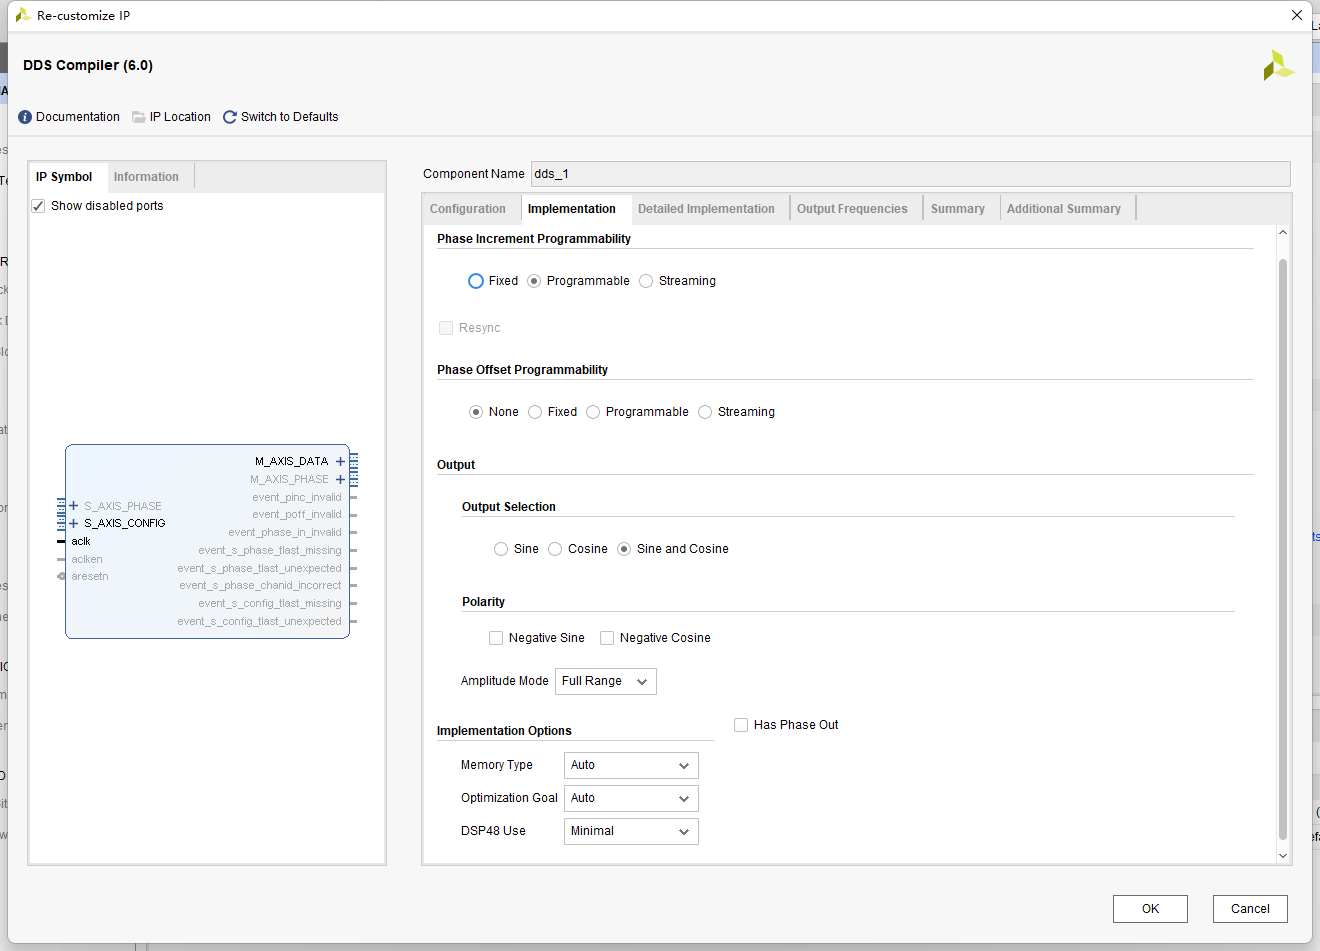This screenshot has width=1320, height=951.
Task: Click the aclk port label
Action: pos(81,541)
